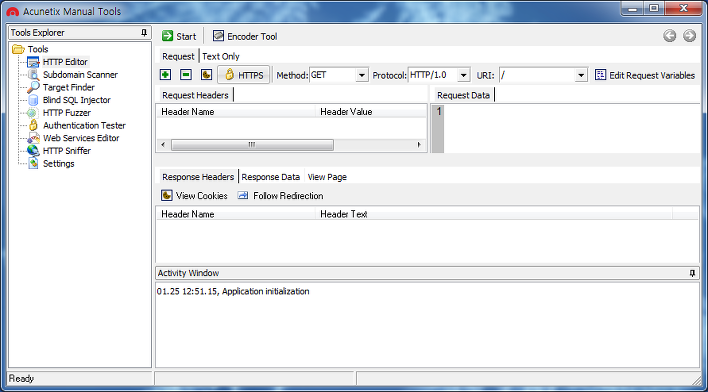Image resolution: width=708 pixels, height=392 pixels.
Task: Click the Follow Redirection button
Action: pyautogui.click(x=280, y=196)
